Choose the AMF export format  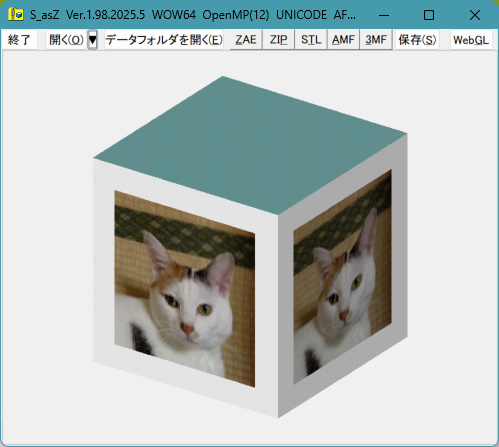[x=344, y=40]
